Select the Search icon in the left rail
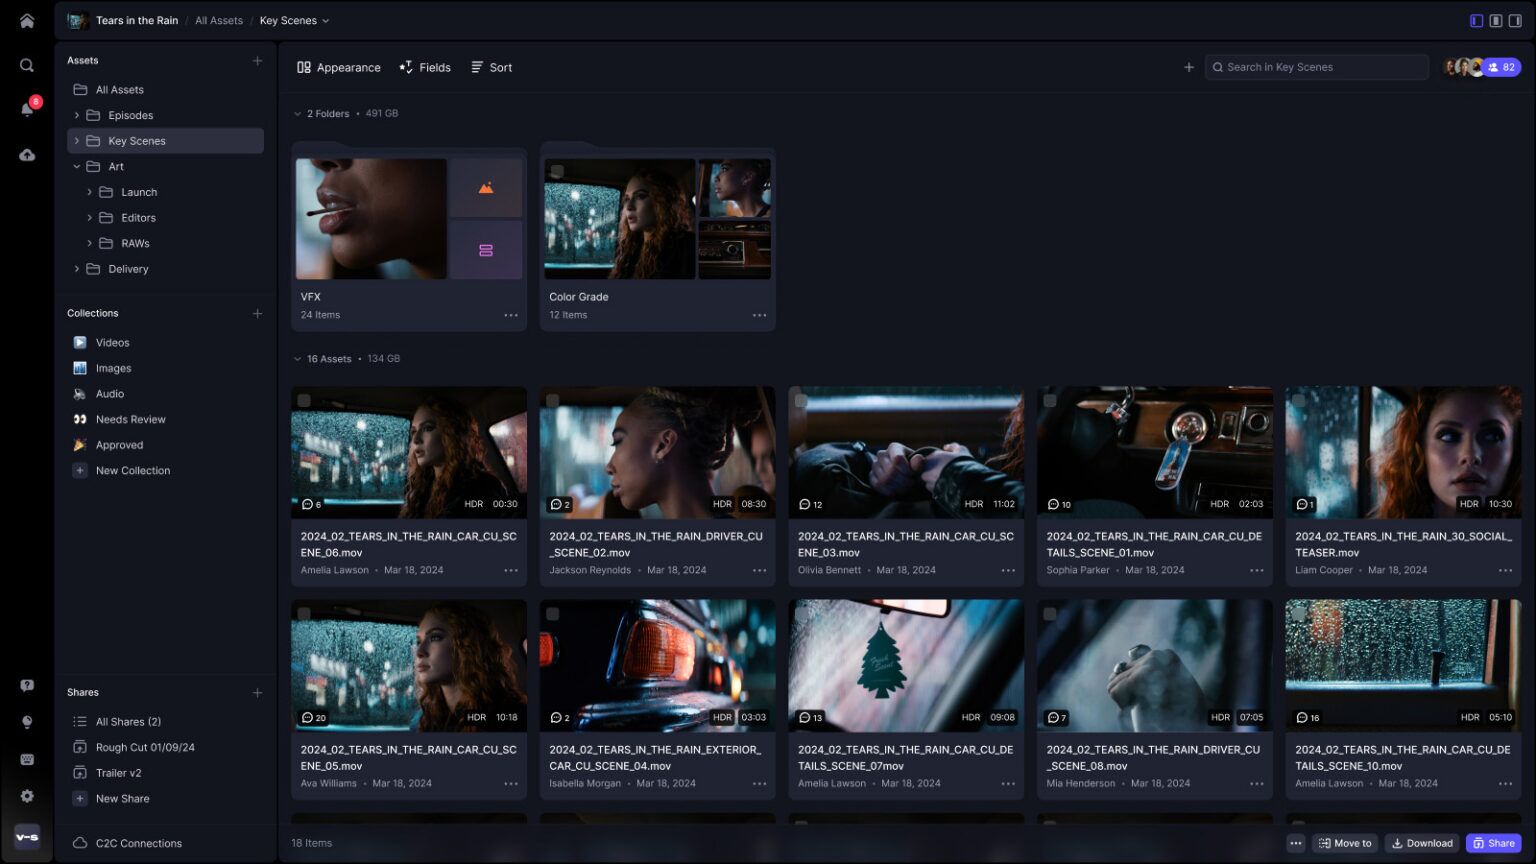1536x864 pixels. (27, 64)
